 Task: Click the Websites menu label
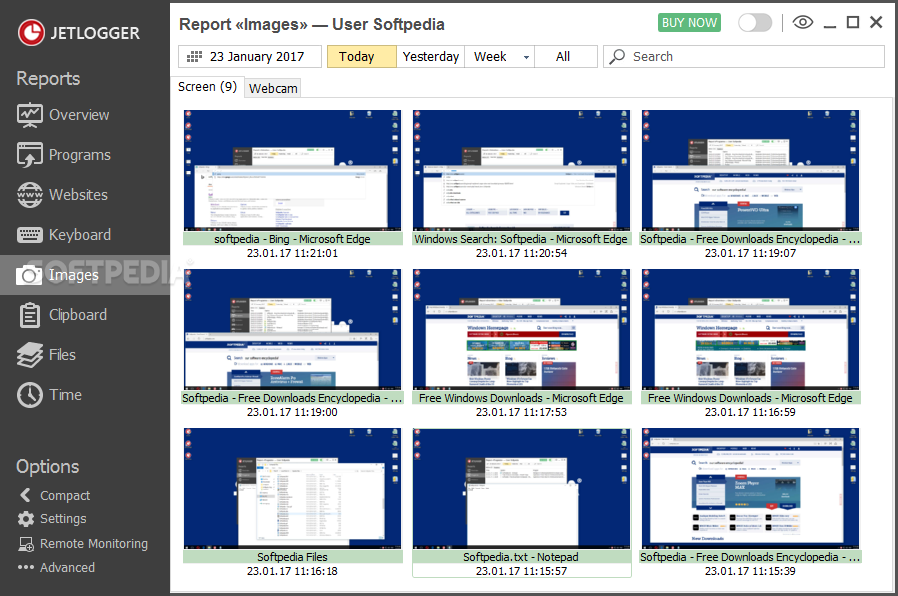coord(78,195)
